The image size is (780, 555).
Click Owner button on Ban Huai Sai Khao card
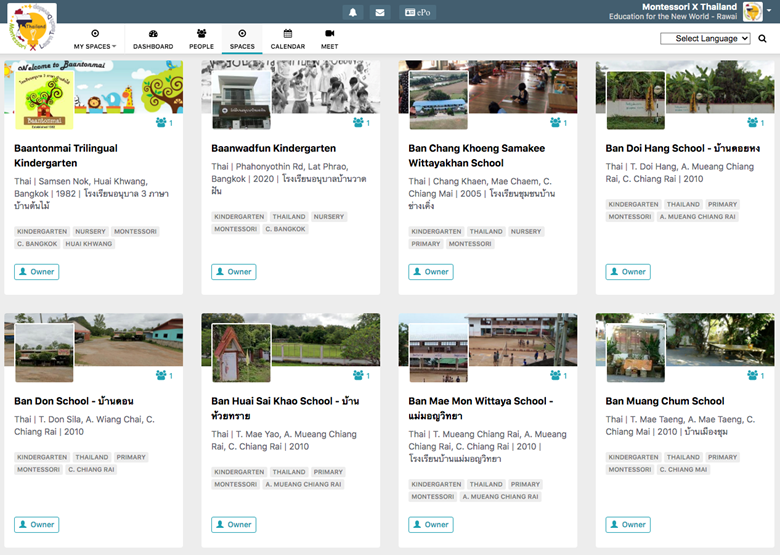pos(234,525)
